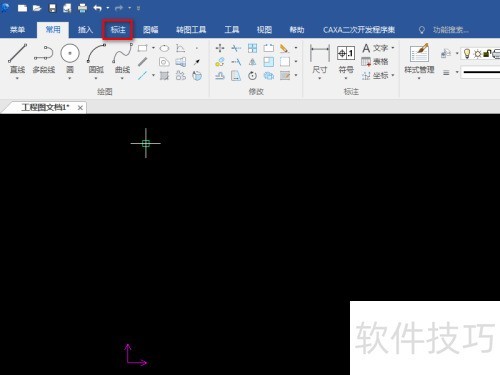
Task: Toggle the layer lock icon
Action: (487, 53)
